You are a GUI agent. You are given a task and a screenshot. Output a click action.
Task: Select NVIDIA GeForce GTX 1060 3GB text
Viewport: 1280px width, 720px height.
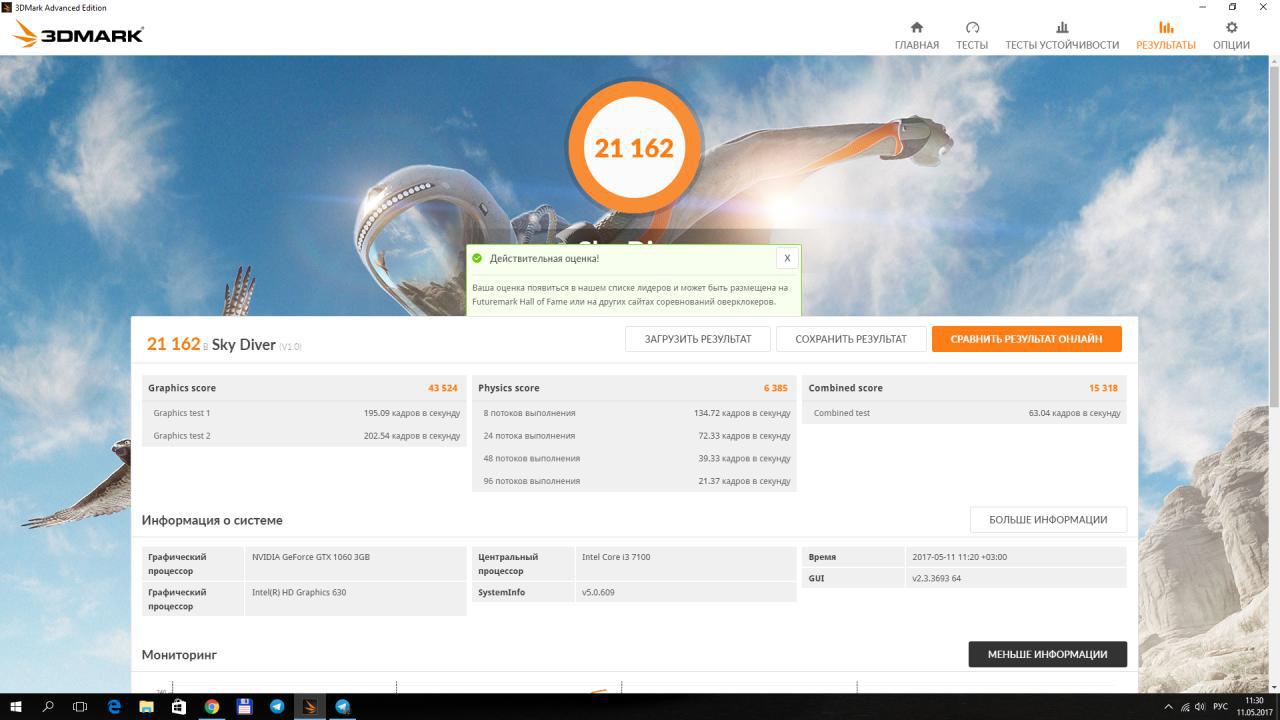pos(311,557)
